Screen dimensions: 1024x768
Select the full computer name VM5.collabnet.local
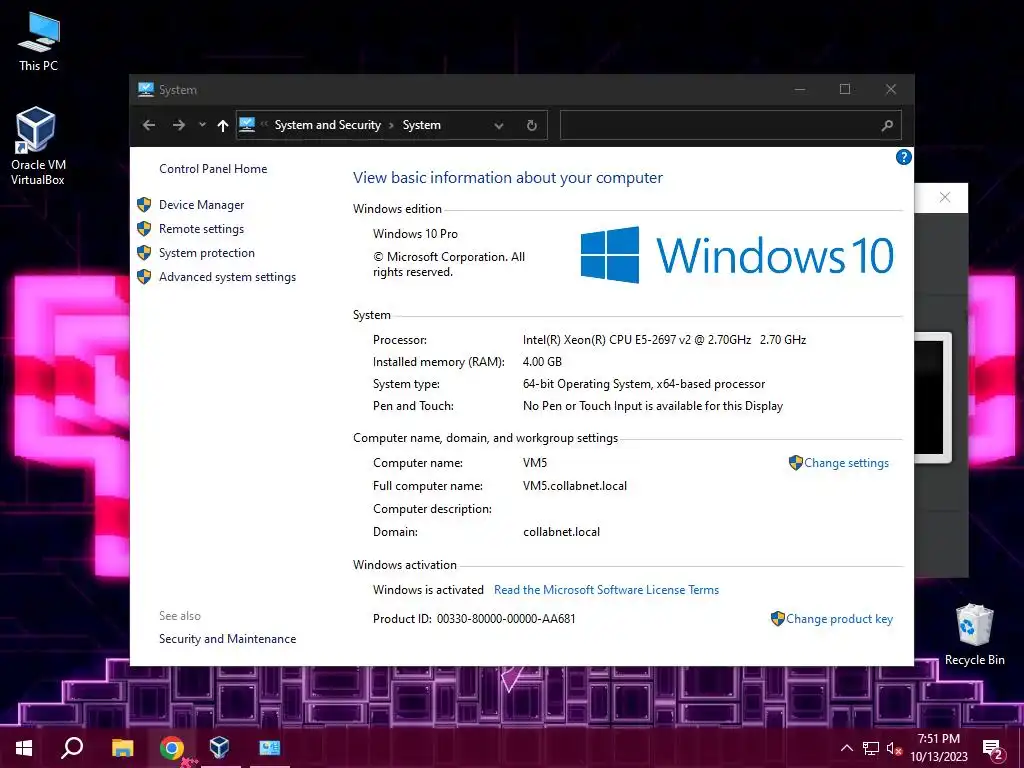tap(575, 487)
